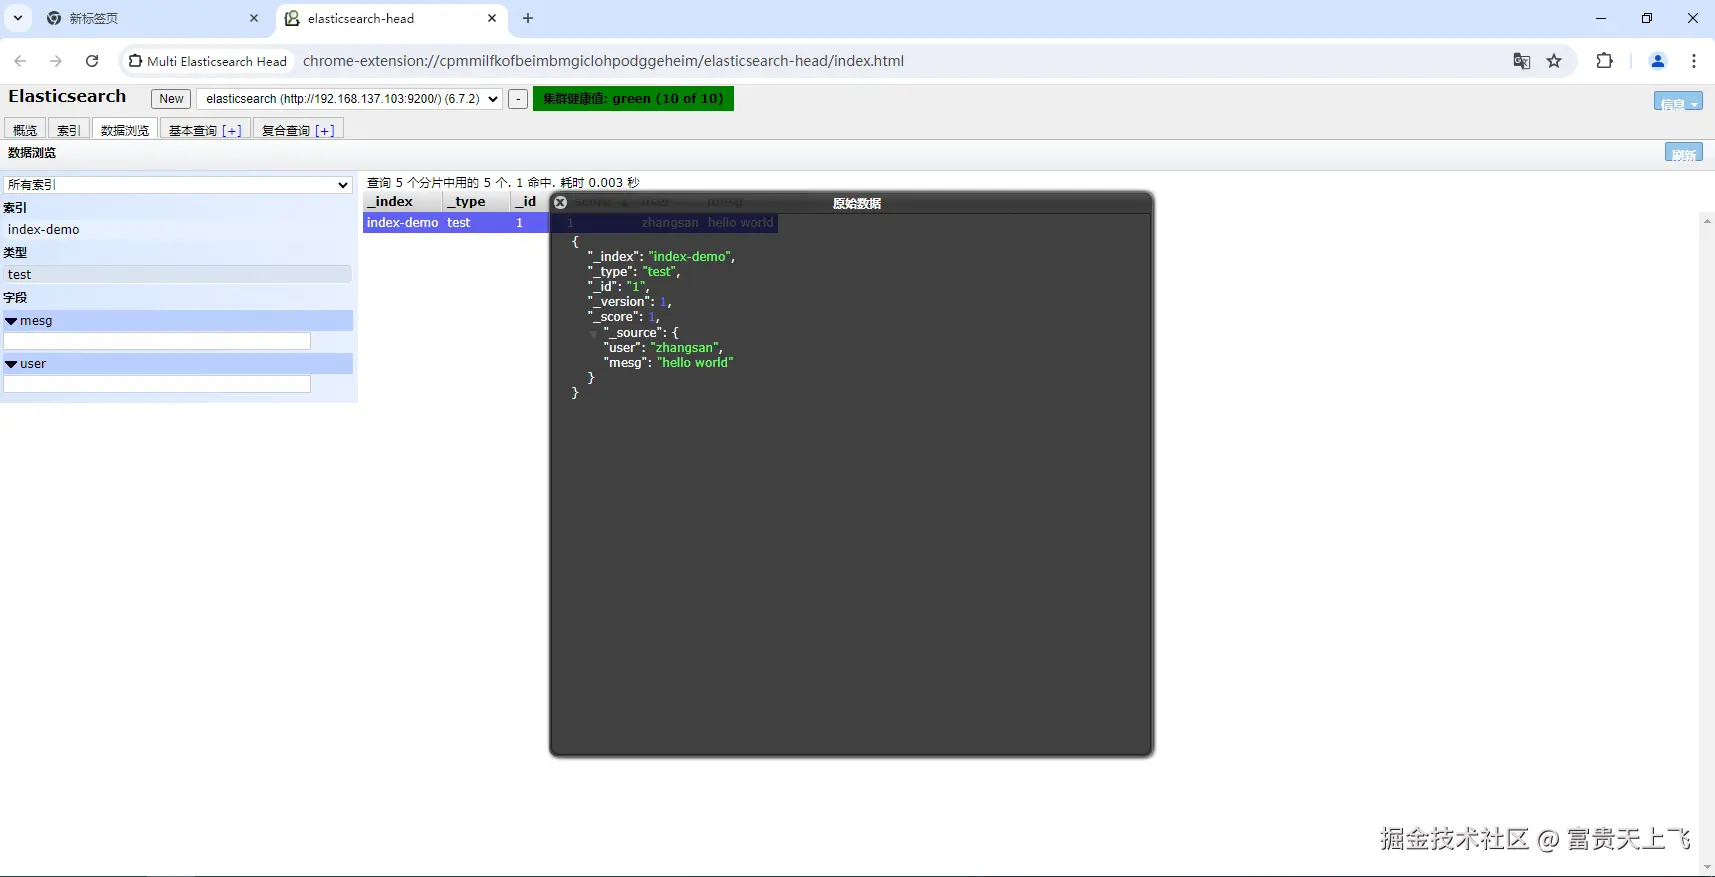Open the 信息 info dropdown menu
The height and width of the screenshot is (877, 1715).
pyautogui.click(x=1678, y=101)
